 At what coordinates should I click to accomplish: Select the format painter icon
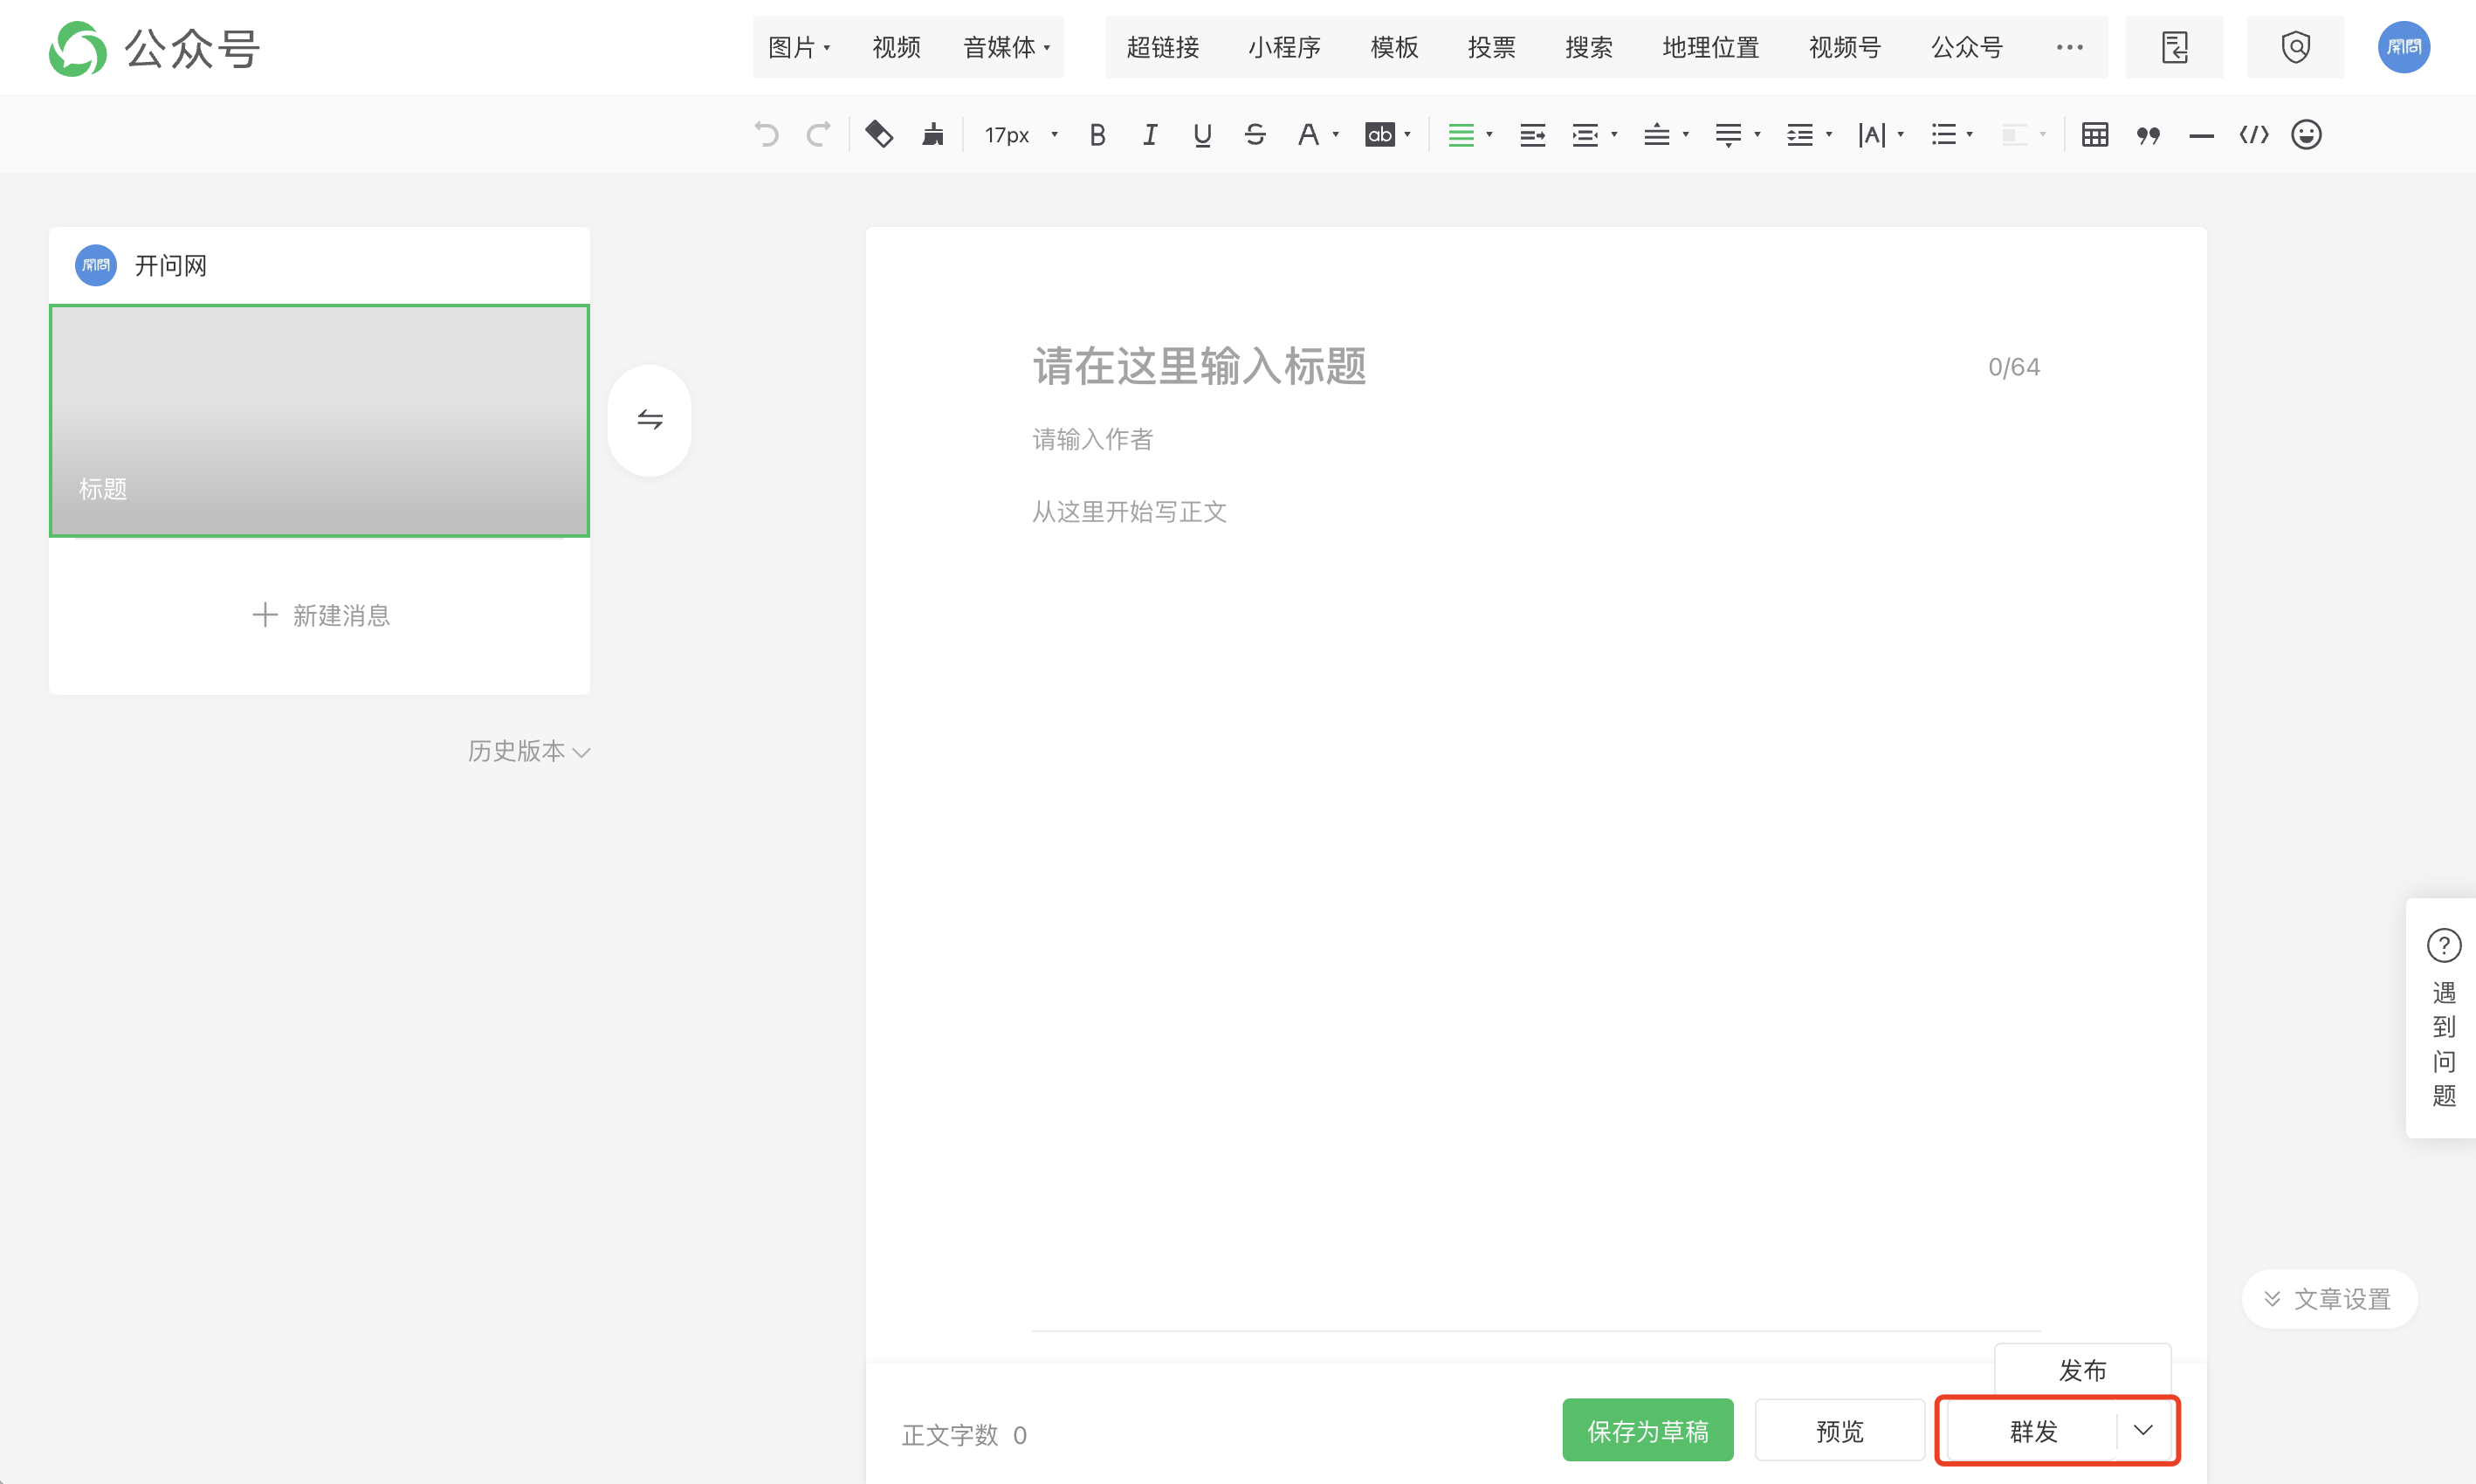(x=879, y=134)
